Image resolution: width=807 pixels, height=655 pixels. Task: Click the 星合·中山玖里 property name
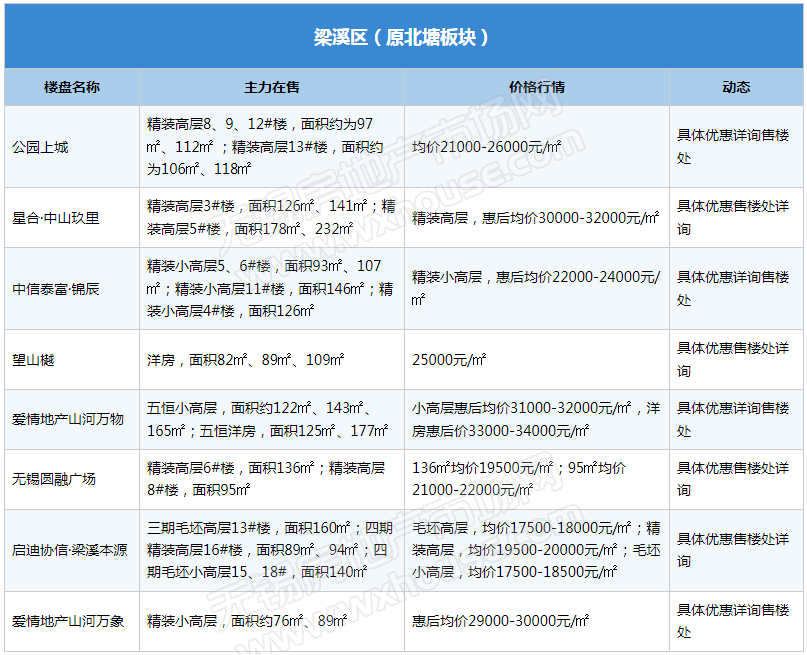coord(56,218)
